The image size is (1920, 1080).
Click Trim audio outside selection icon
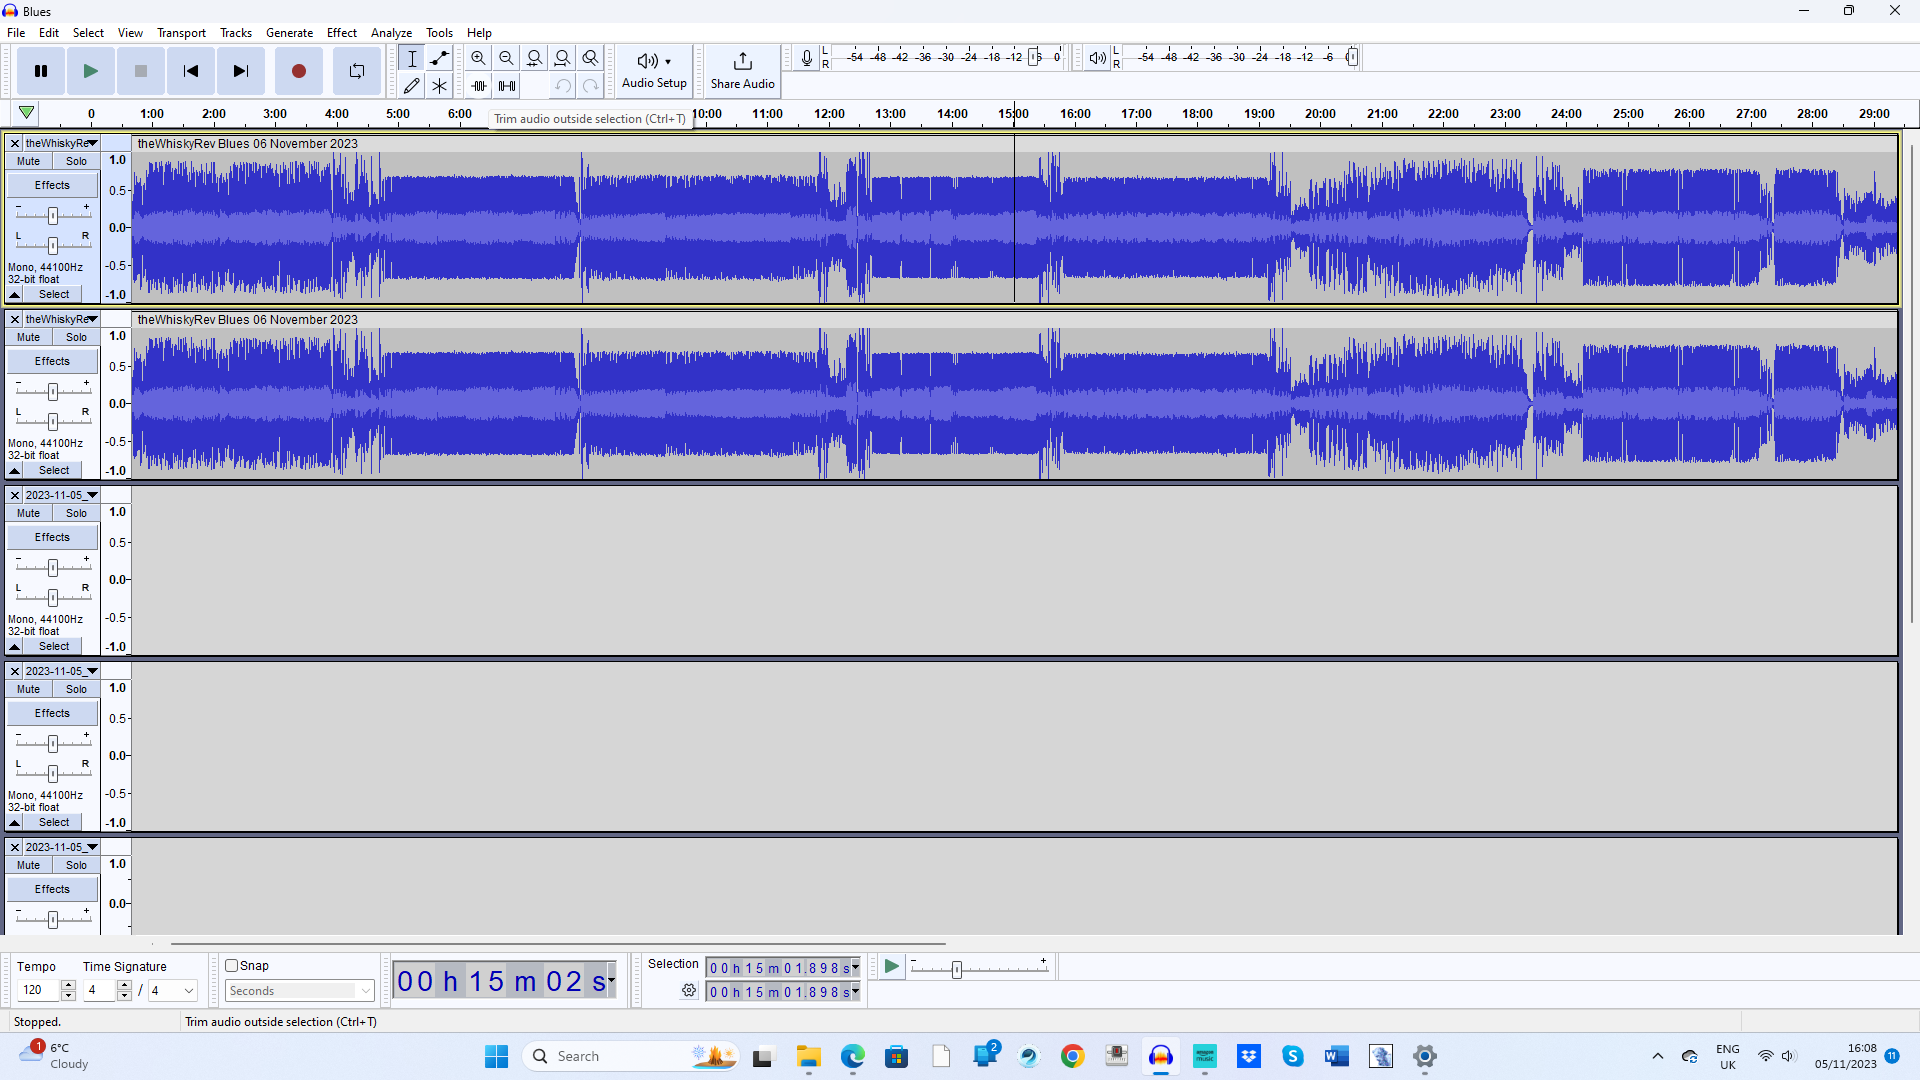[x=479, y=86]
